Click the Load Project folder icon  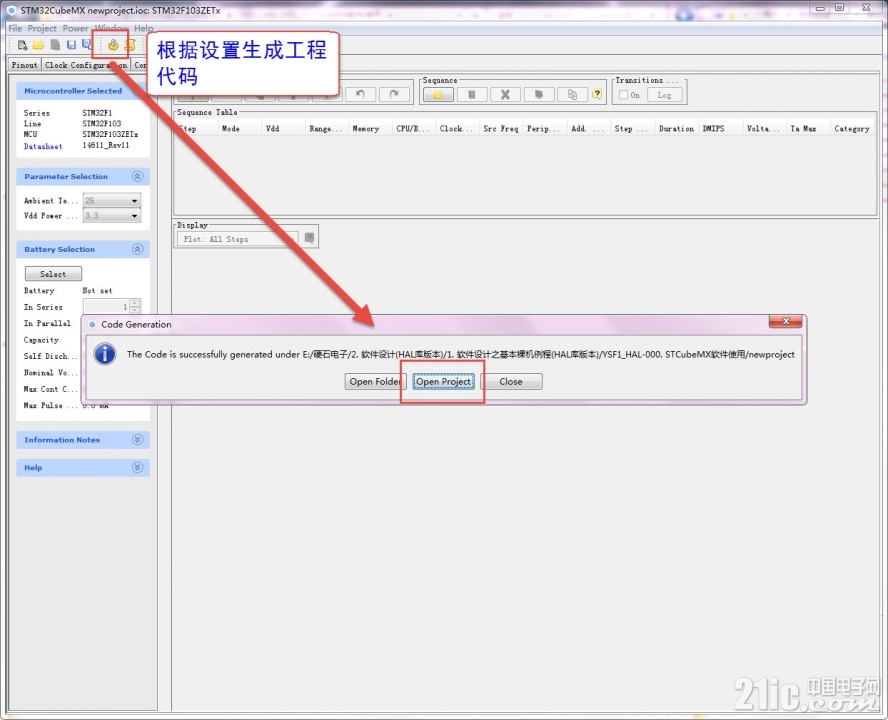[39, 45]
